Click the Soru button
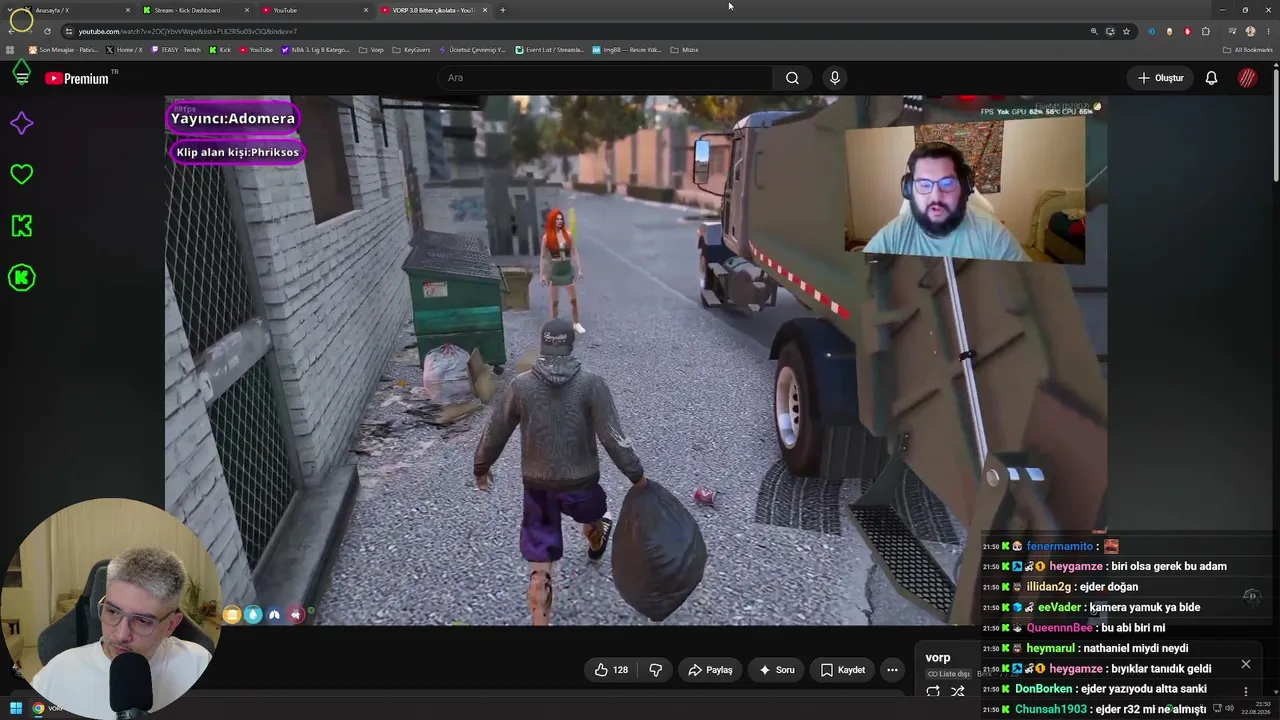The image size is (1280, 720). coord(776,670)
